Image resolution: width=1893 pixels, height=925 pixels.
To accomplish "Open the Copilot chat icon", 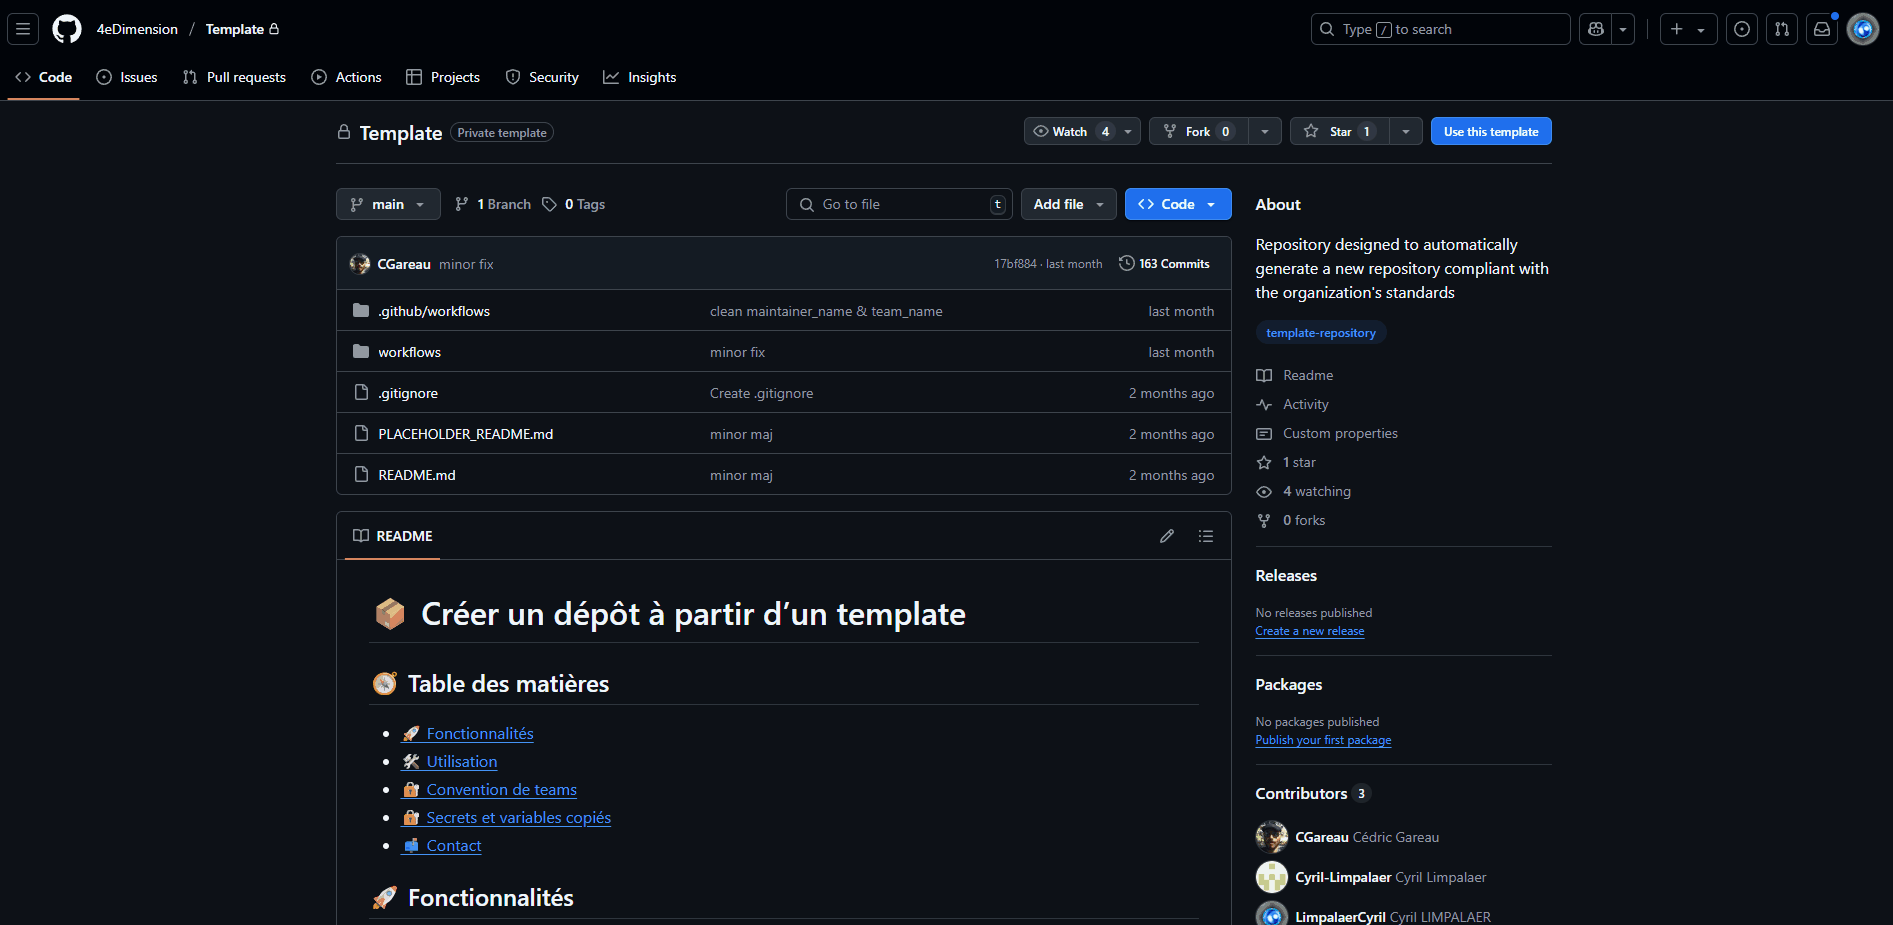I will (x=1596, y=29).
